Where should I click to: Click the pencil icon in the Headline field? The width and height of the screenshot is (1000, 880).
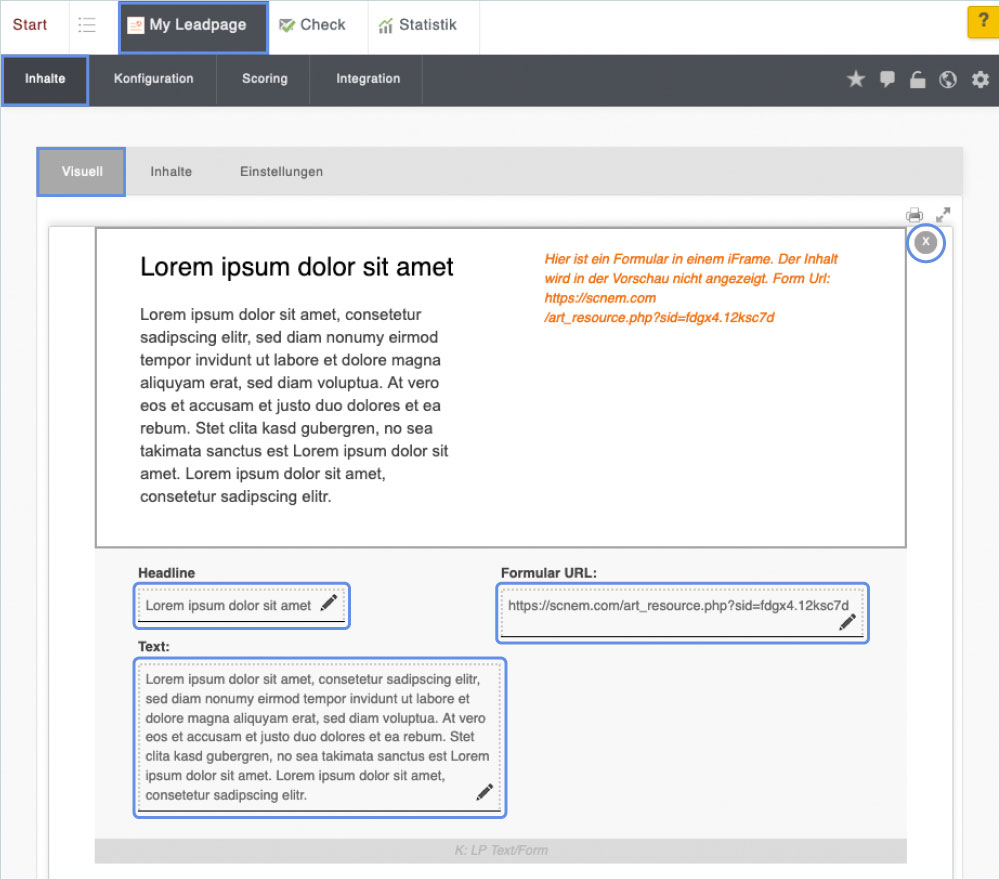[x=329, y=603]
